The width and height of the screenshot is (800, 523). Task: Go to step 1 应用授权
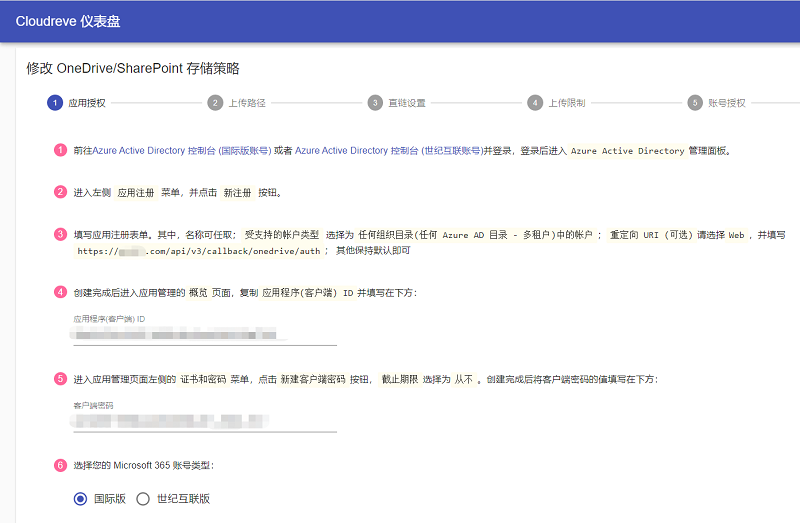coord(77,103)
